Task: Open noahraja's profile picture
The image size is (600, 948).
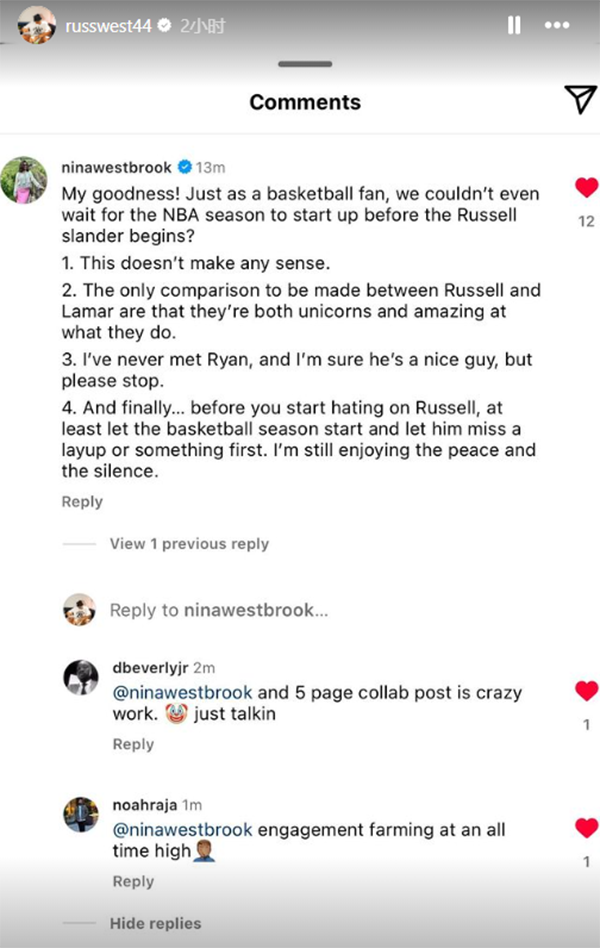Action: coord(80,814)
